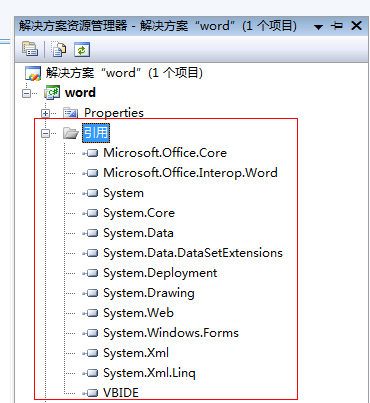Select the System.Windows.Forms reference
Image resolution: width=370 pixels, height=403 pixels.
pos(171,333)
